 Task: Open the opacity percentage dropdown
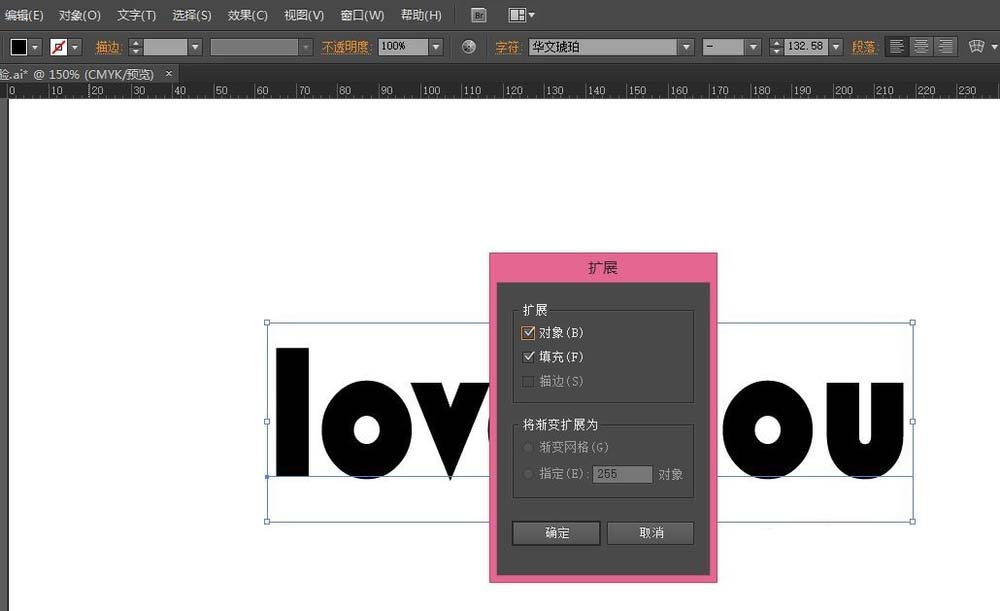tap(436, 46)
